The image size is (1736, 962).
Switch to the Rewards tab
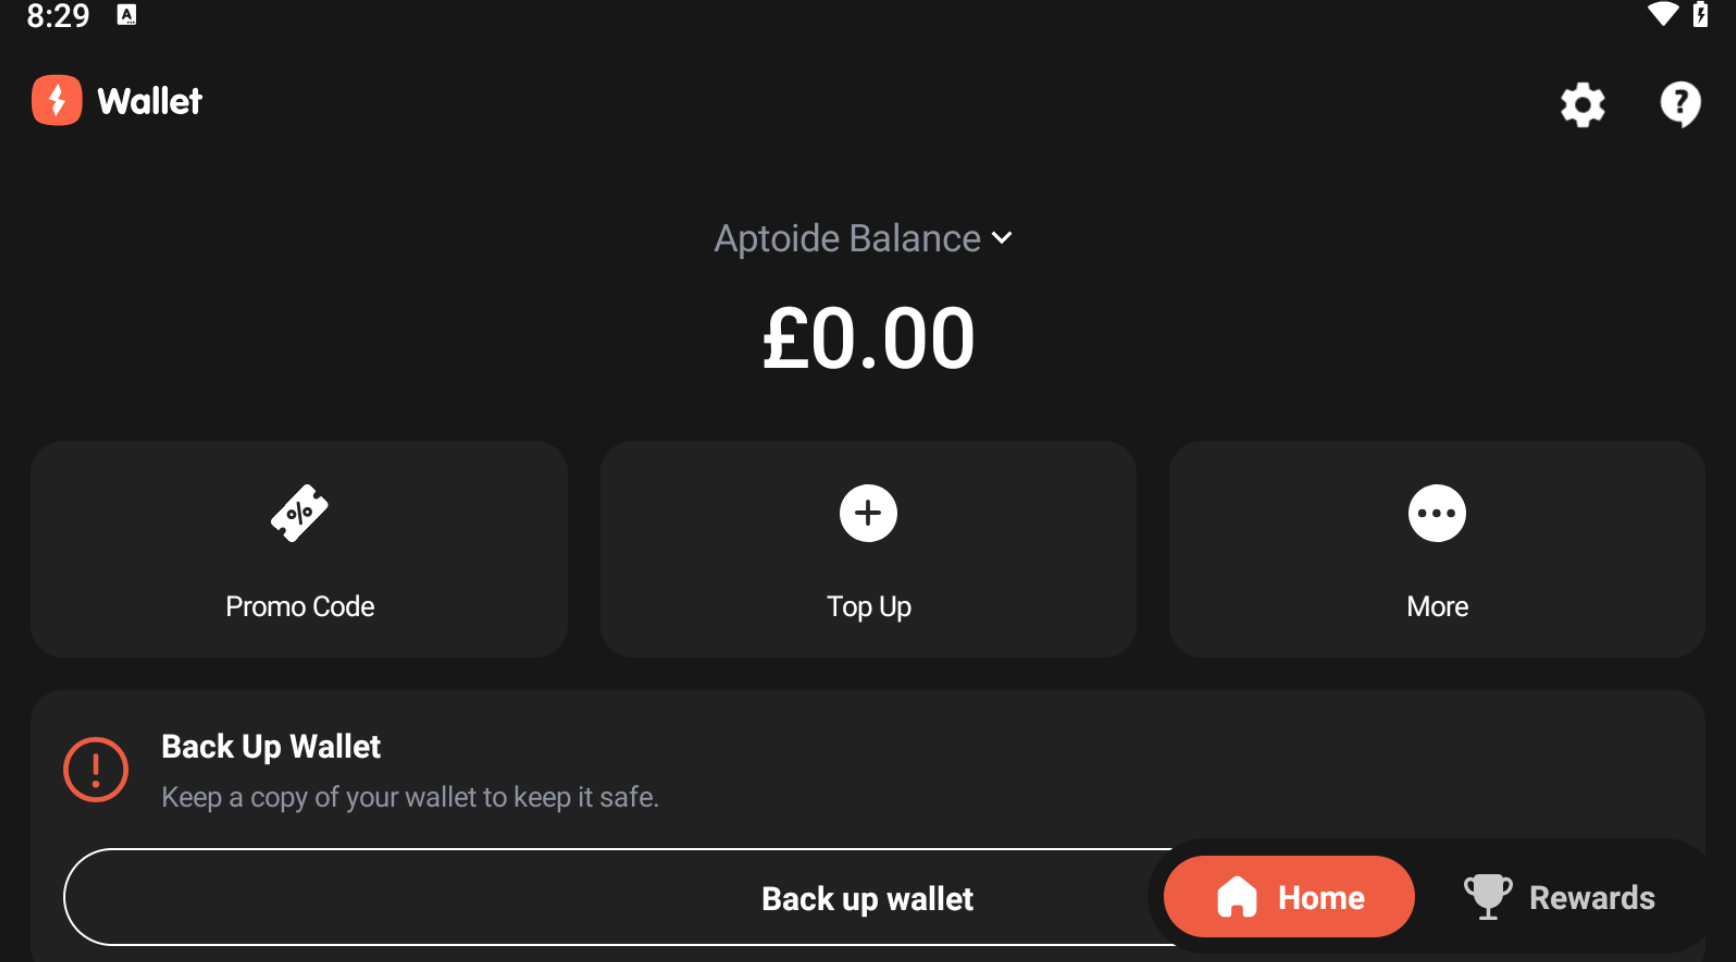pyautogui.click(x=1560, y=897)
